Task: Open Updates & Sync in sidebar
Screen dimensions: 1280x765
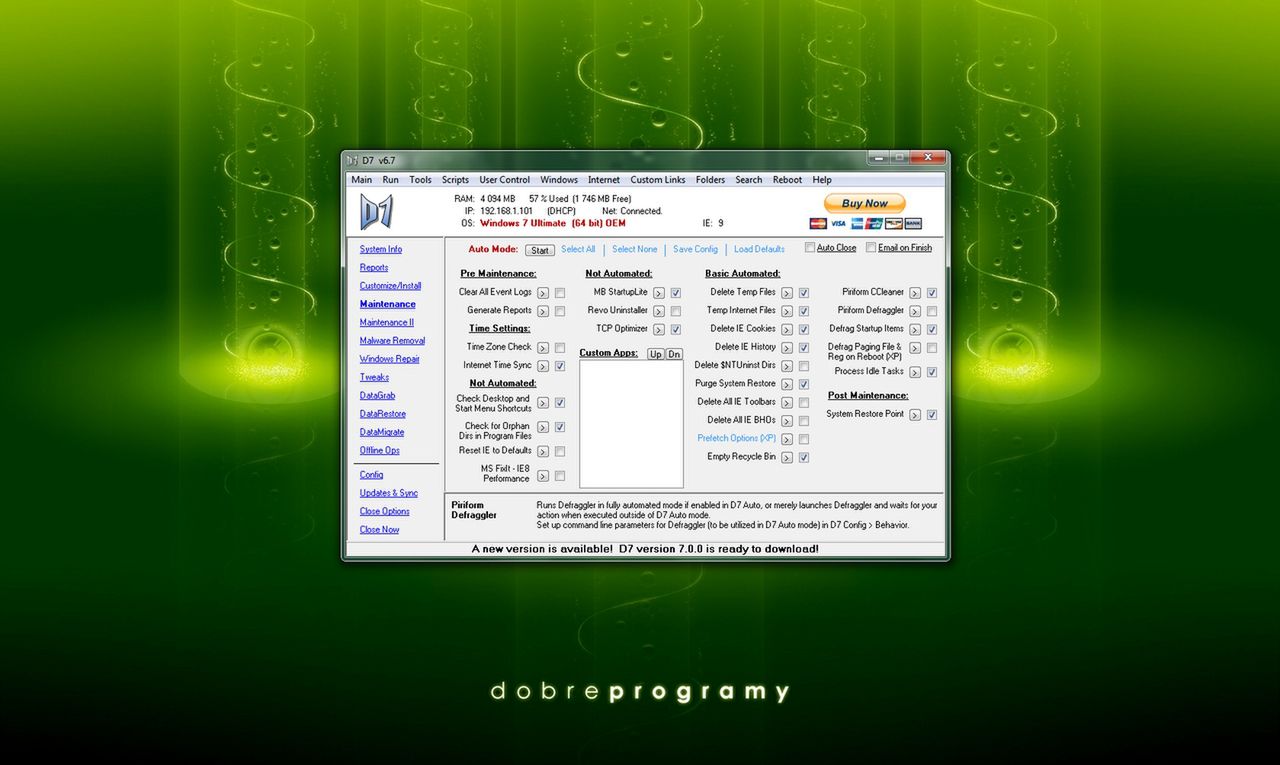Action: coord(389,493)
